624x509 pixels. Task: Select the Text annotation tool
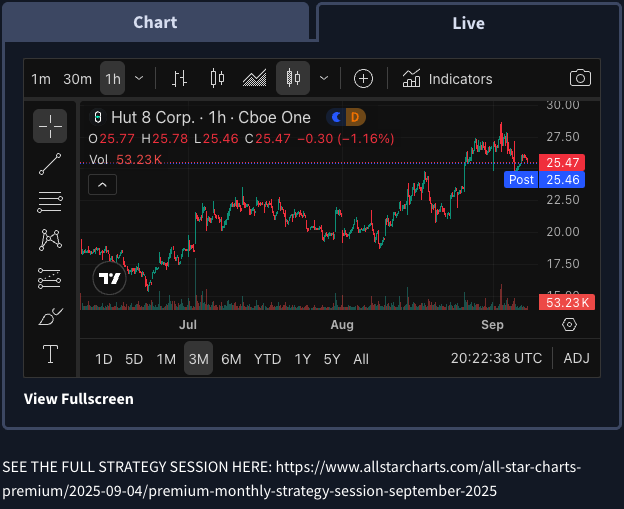click(50, 354)
